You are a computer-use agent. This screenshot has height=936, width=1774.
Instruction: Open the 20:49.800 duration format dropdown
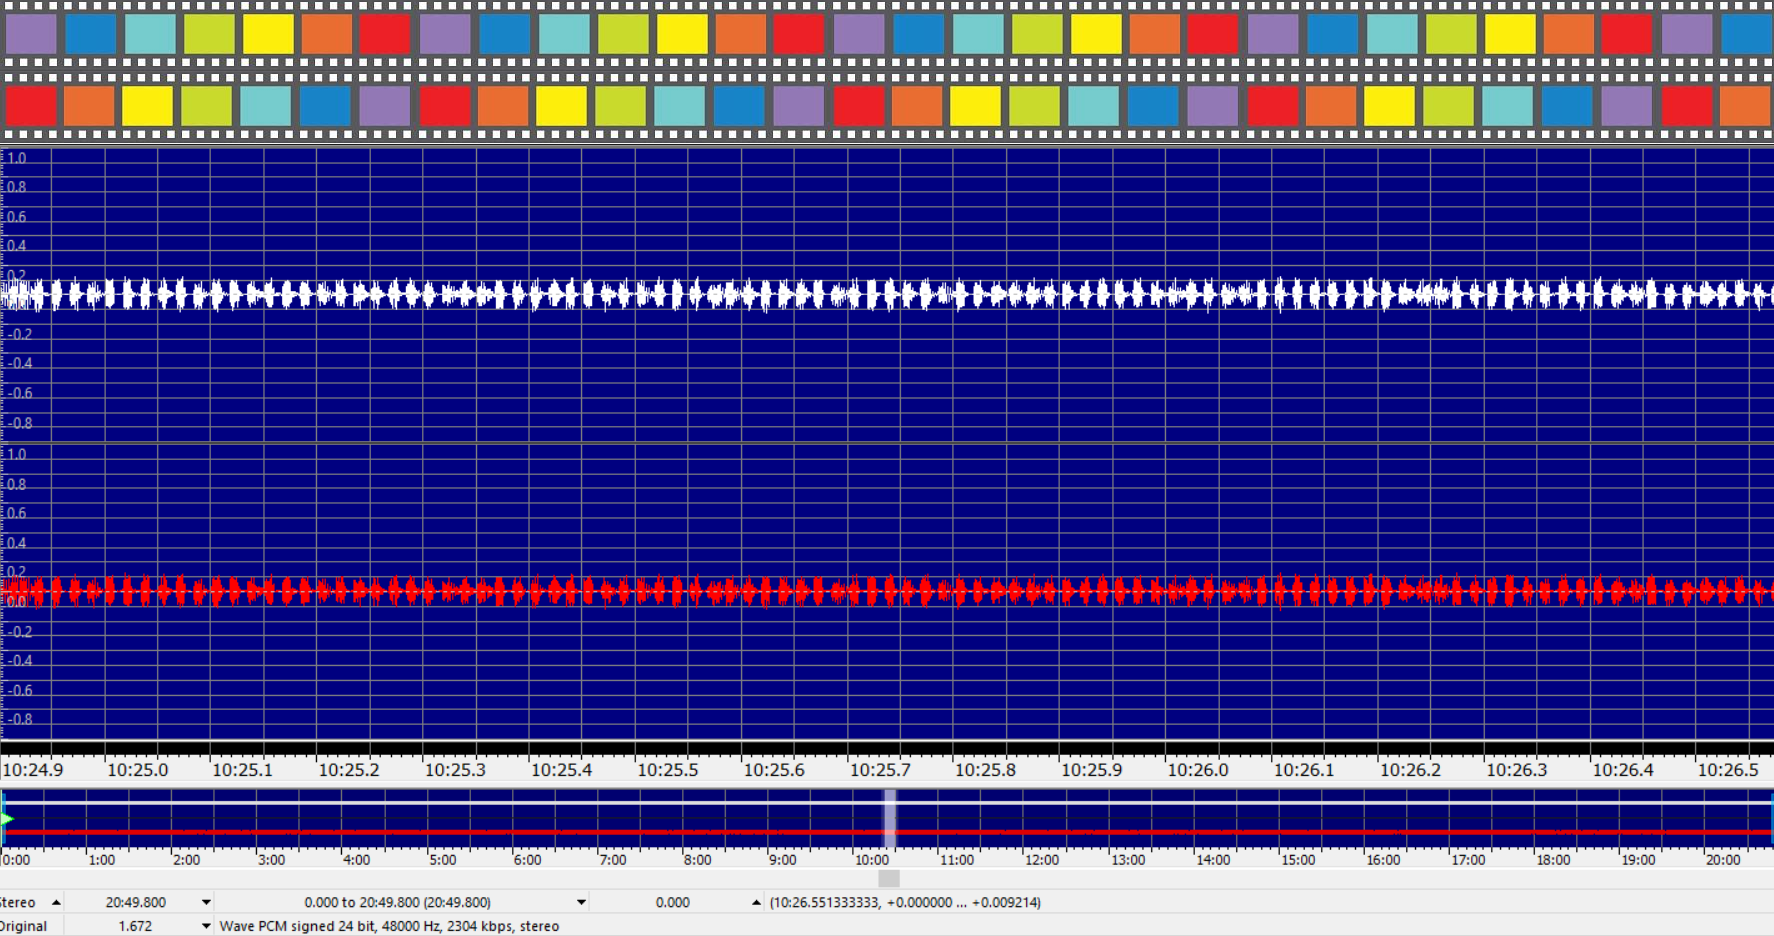[206, 902]
